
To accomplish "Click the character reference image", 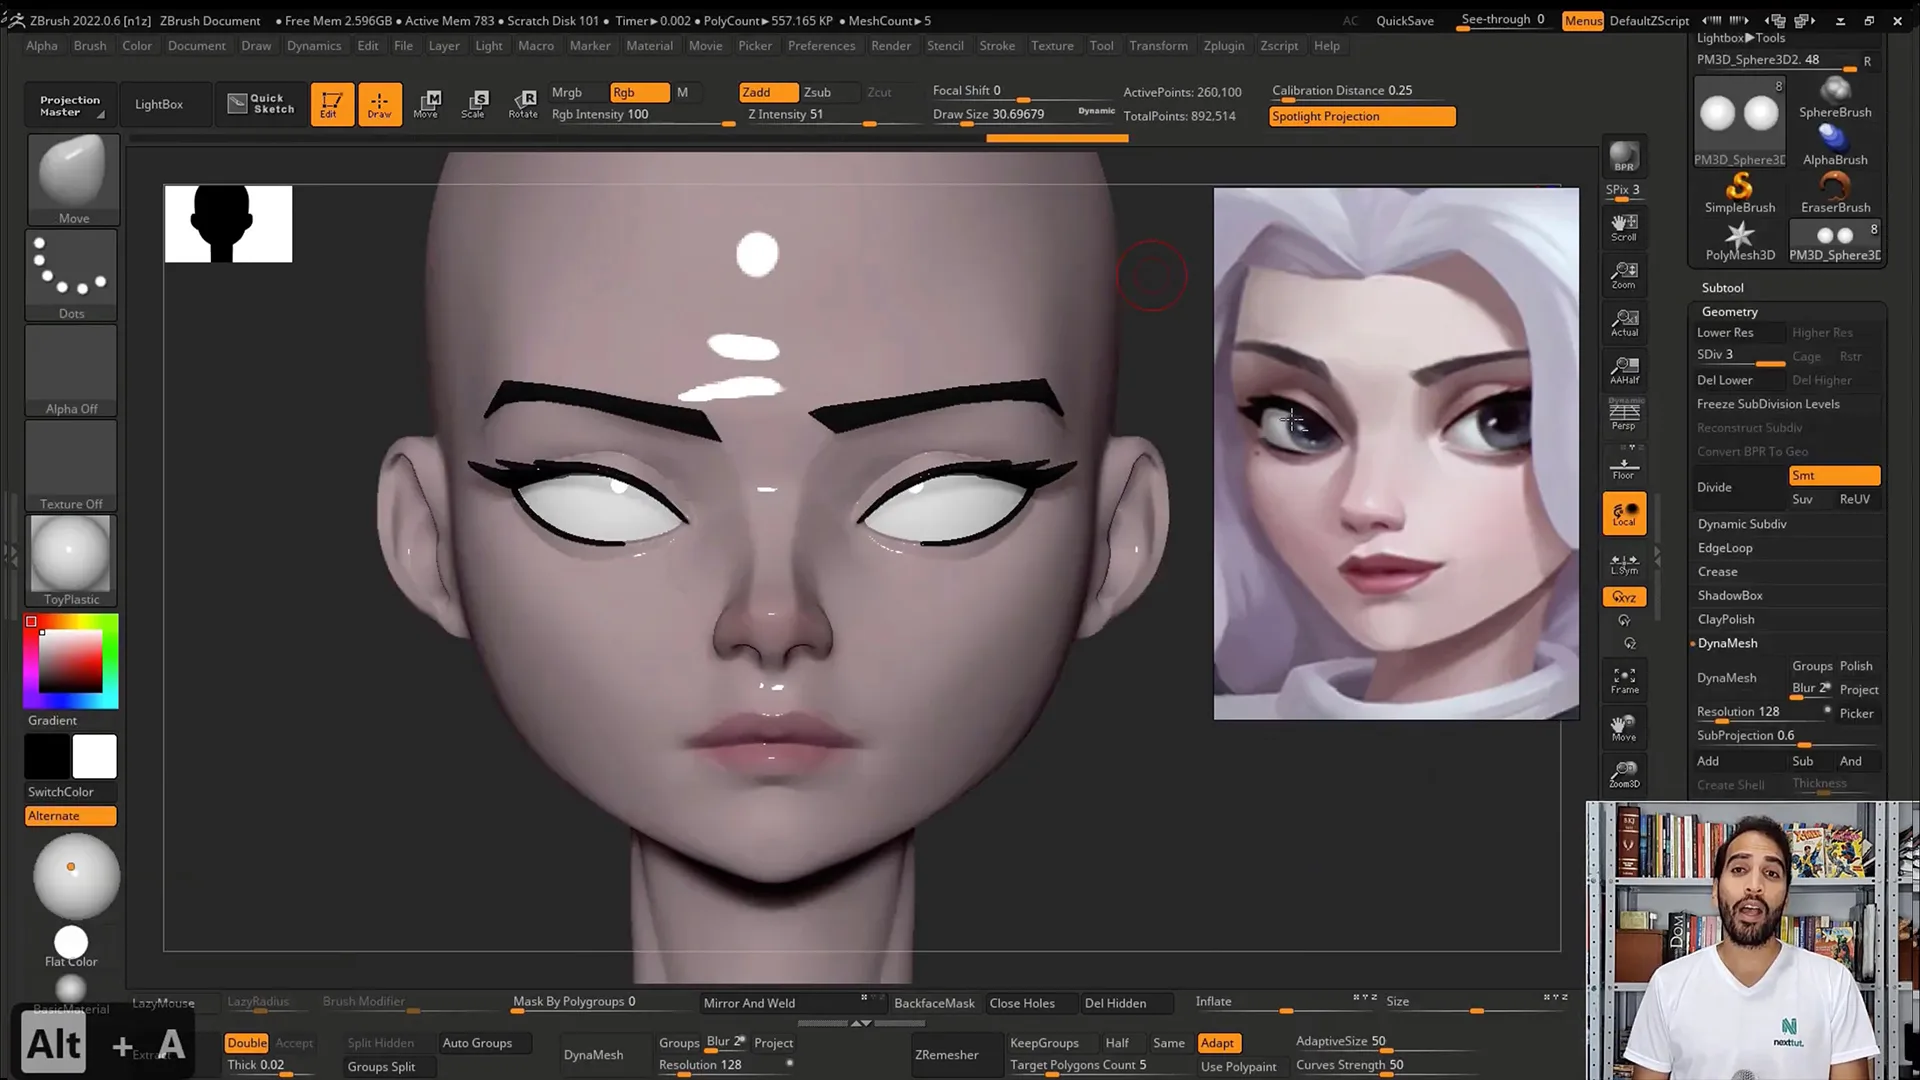I will coord(1396,453).
